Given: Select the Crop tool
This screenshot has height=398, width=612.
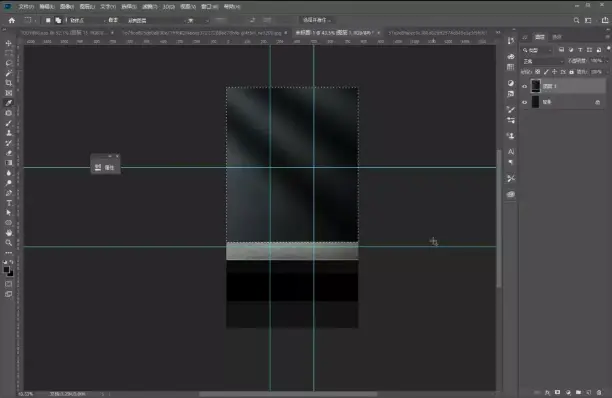Looking at the screenshot, I should pos(9,83).
